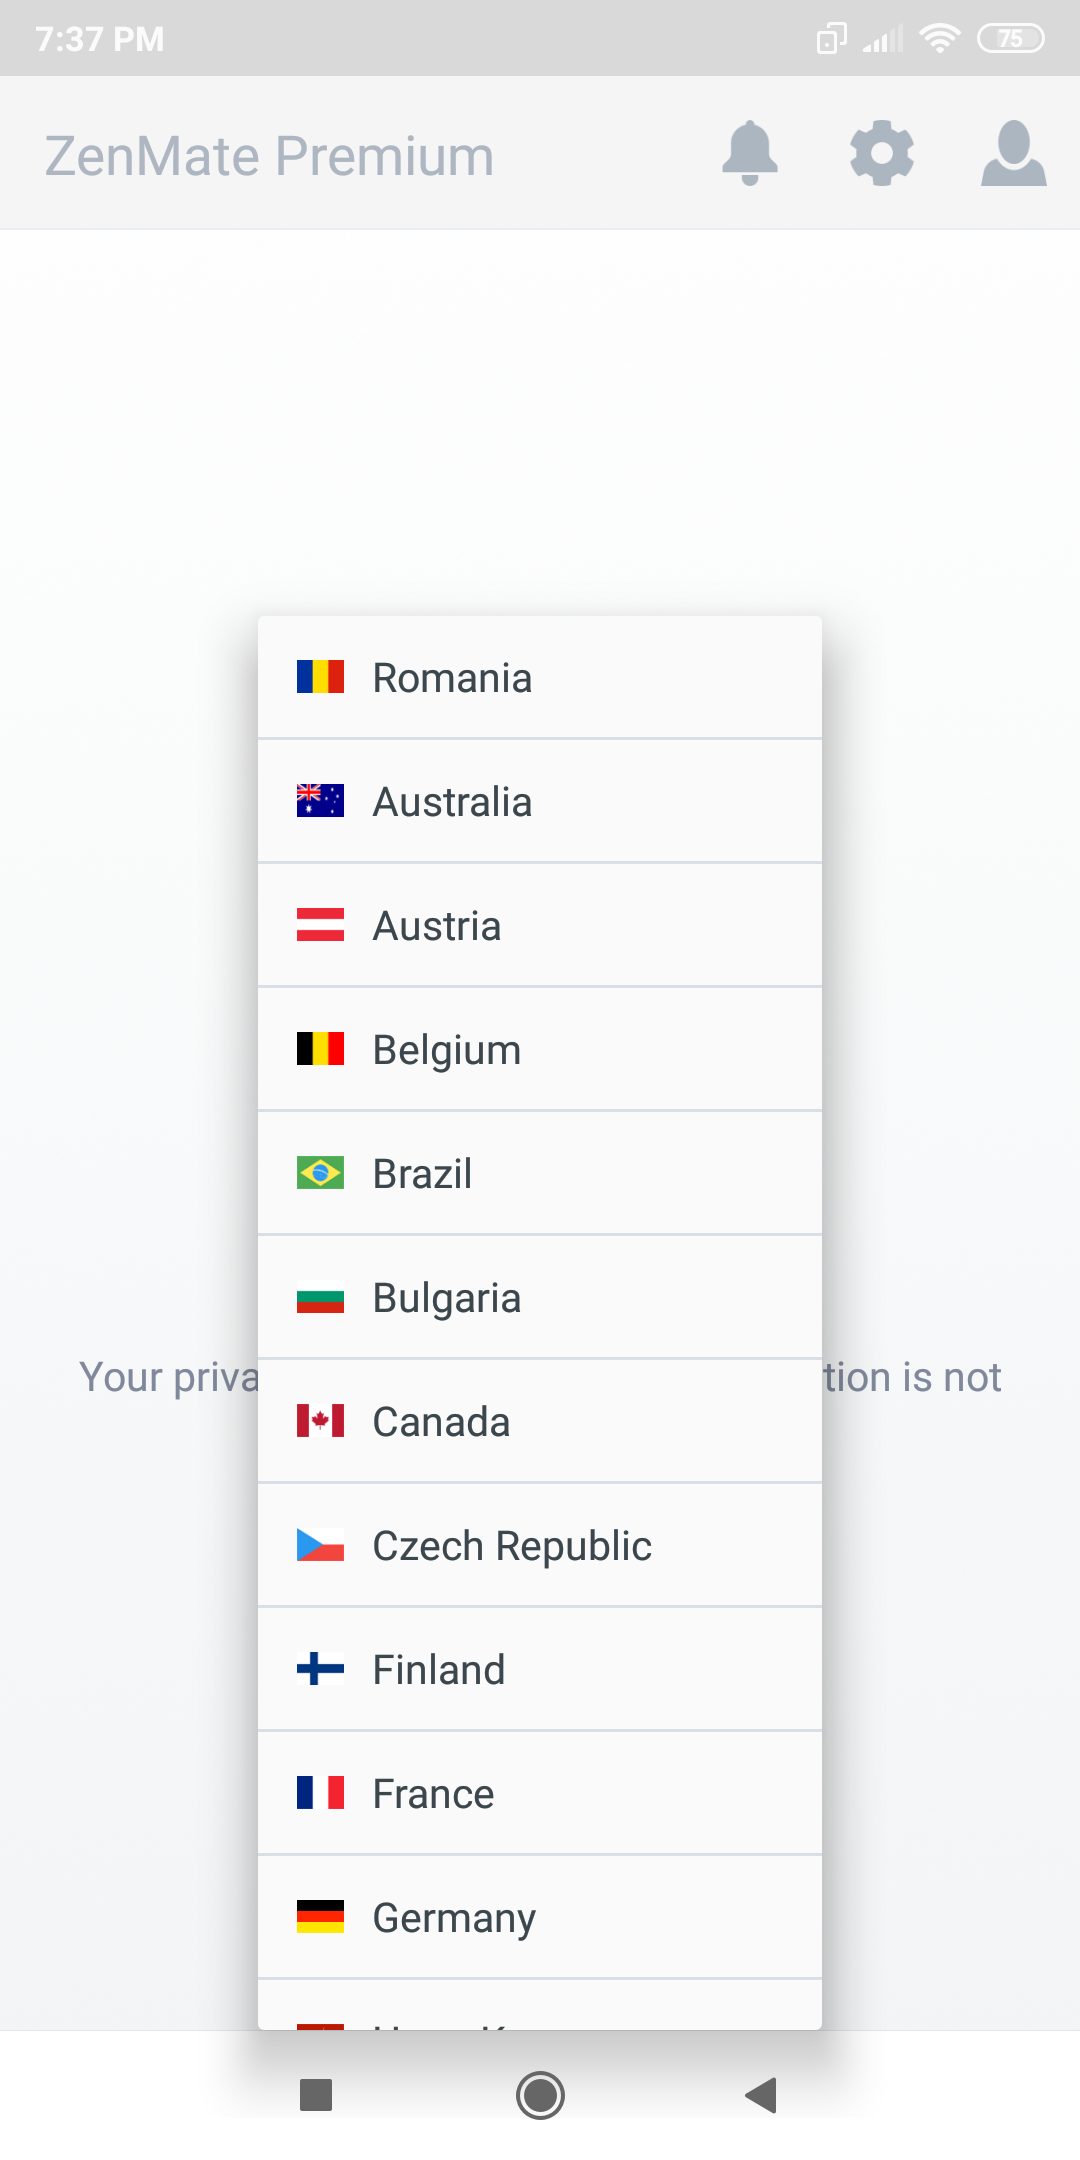The width and height of the screenshot is (1080, 2160).
Task: Tap the Wi-Fi status bar icon
Action: click(x=939, y=39)
